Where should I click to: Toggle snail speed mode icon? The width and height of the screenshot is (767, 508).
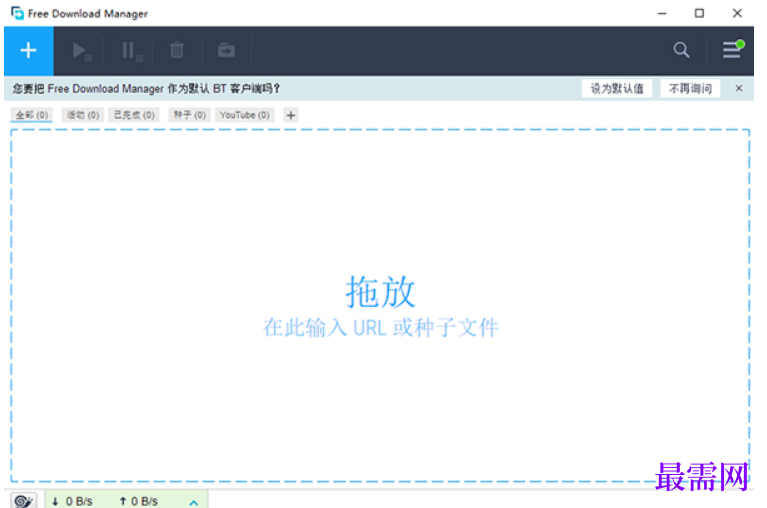click(x=23, y=501)
